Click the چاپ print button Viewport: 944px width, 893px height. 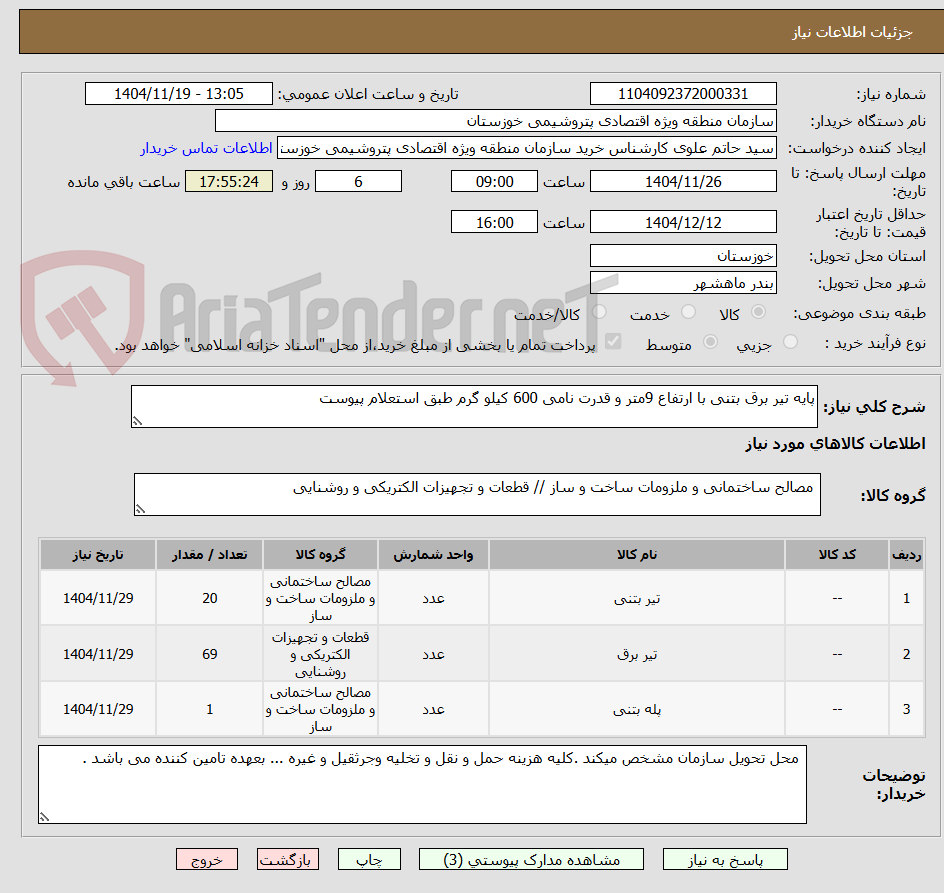coord(369,859)
